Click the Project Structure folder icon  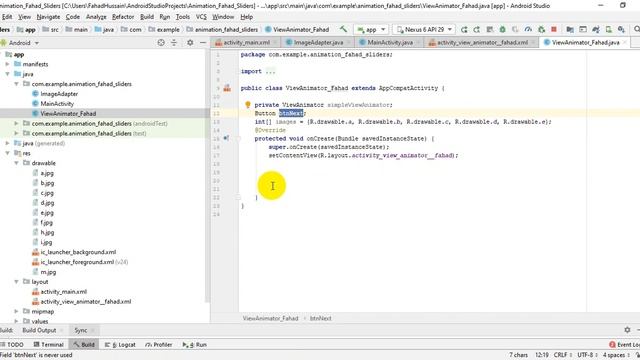[570, 29]
